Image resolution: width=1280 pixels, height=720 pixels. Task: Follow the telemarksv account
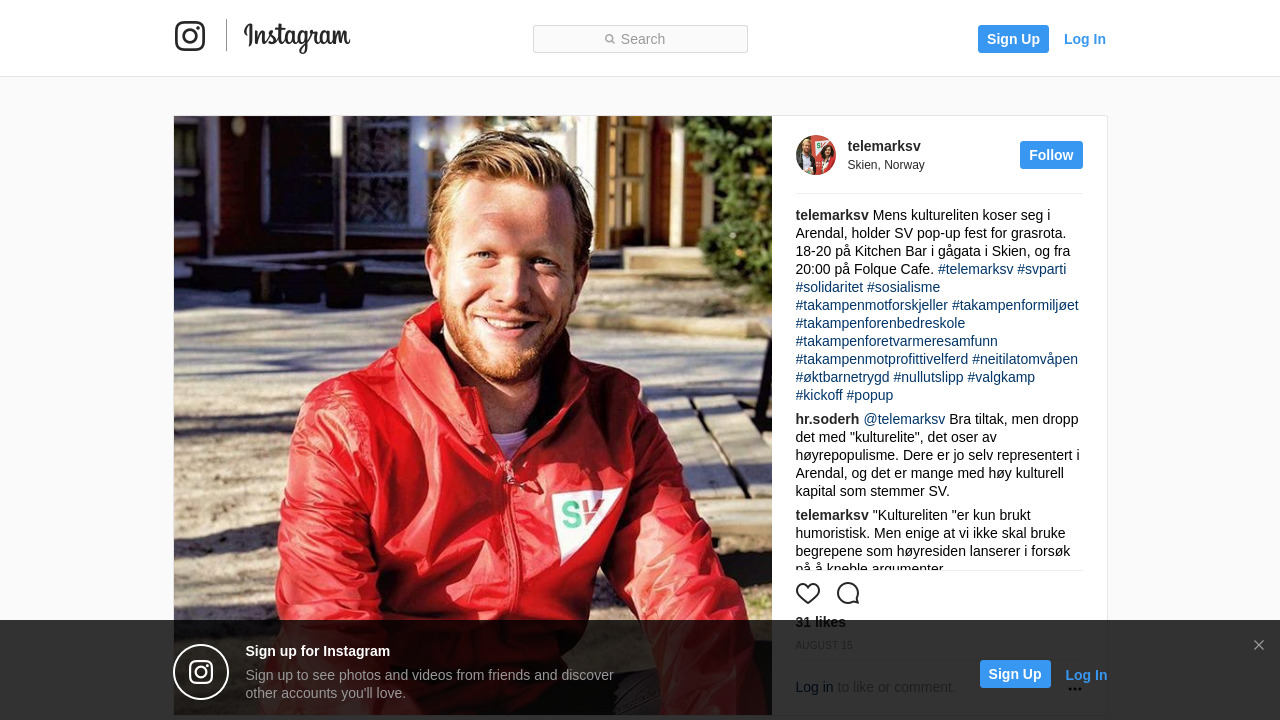click(1051, 155)
